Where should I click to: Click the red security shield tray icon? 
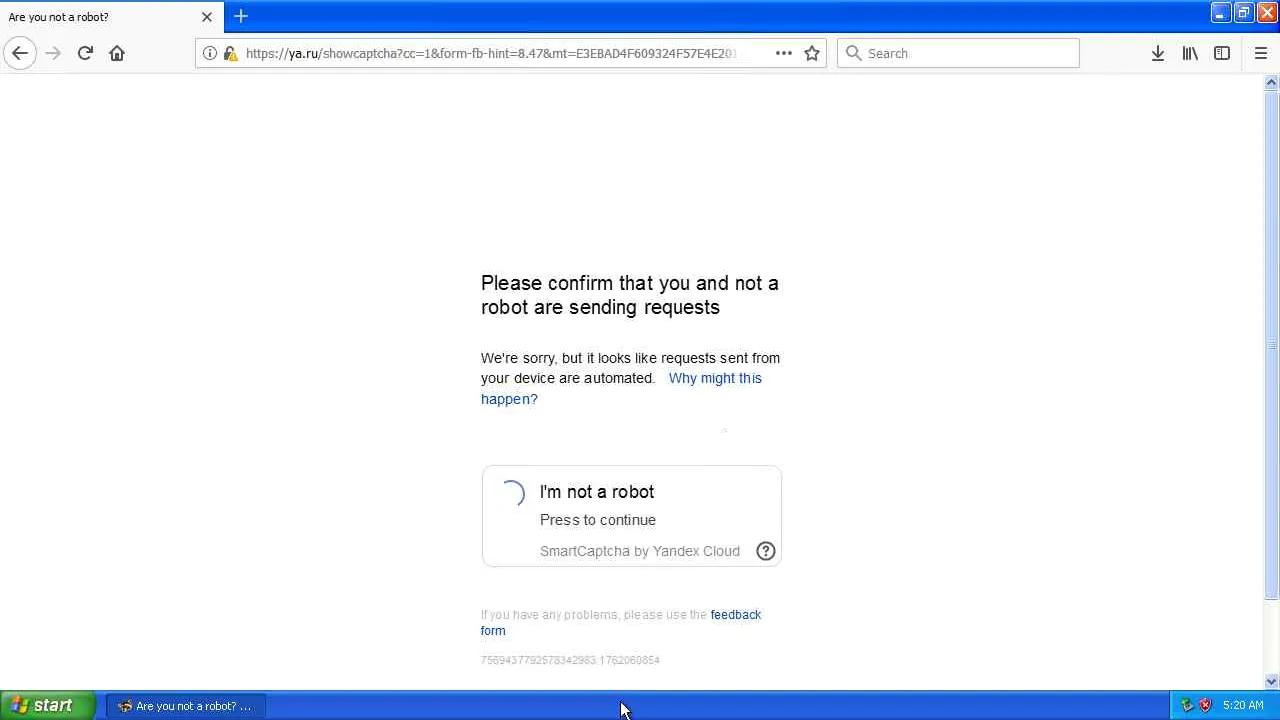1205,705
